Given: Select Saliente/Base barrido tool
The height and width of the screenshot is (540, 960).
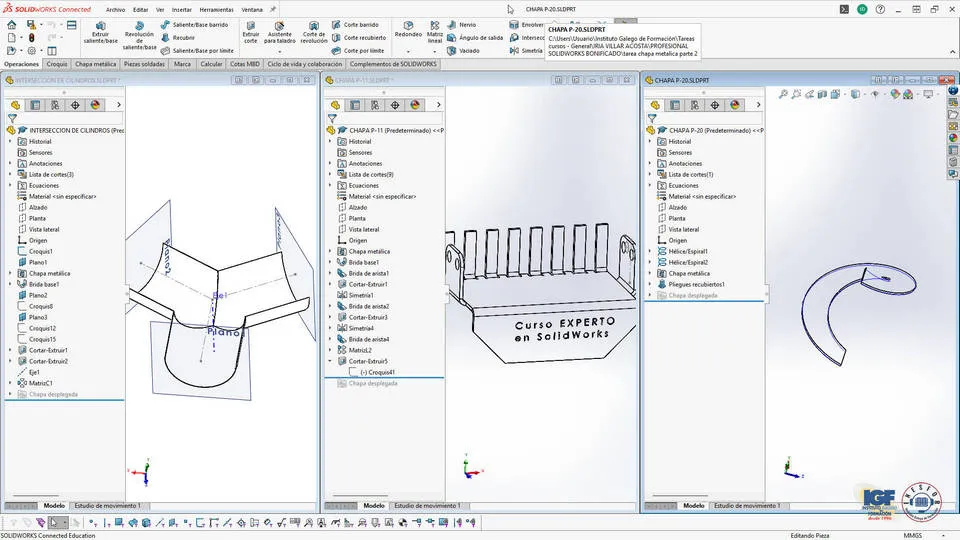Looking at the screenshot, I should tap(194, 25).
